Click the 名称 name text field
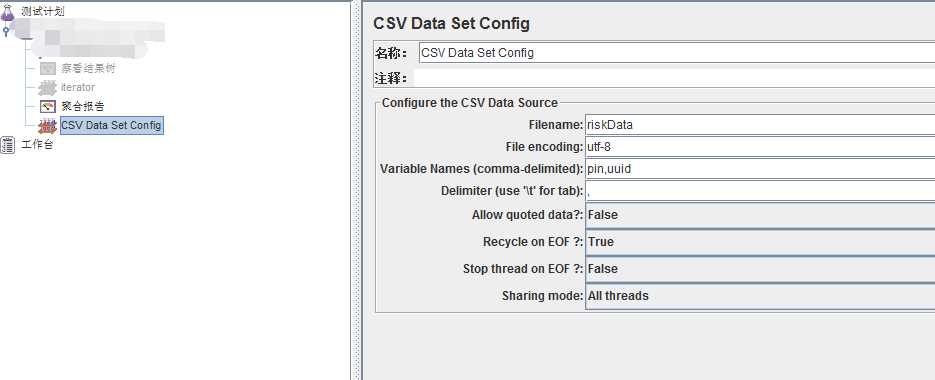The width and height of the screenshot is (935, 380). pos(677,52)
